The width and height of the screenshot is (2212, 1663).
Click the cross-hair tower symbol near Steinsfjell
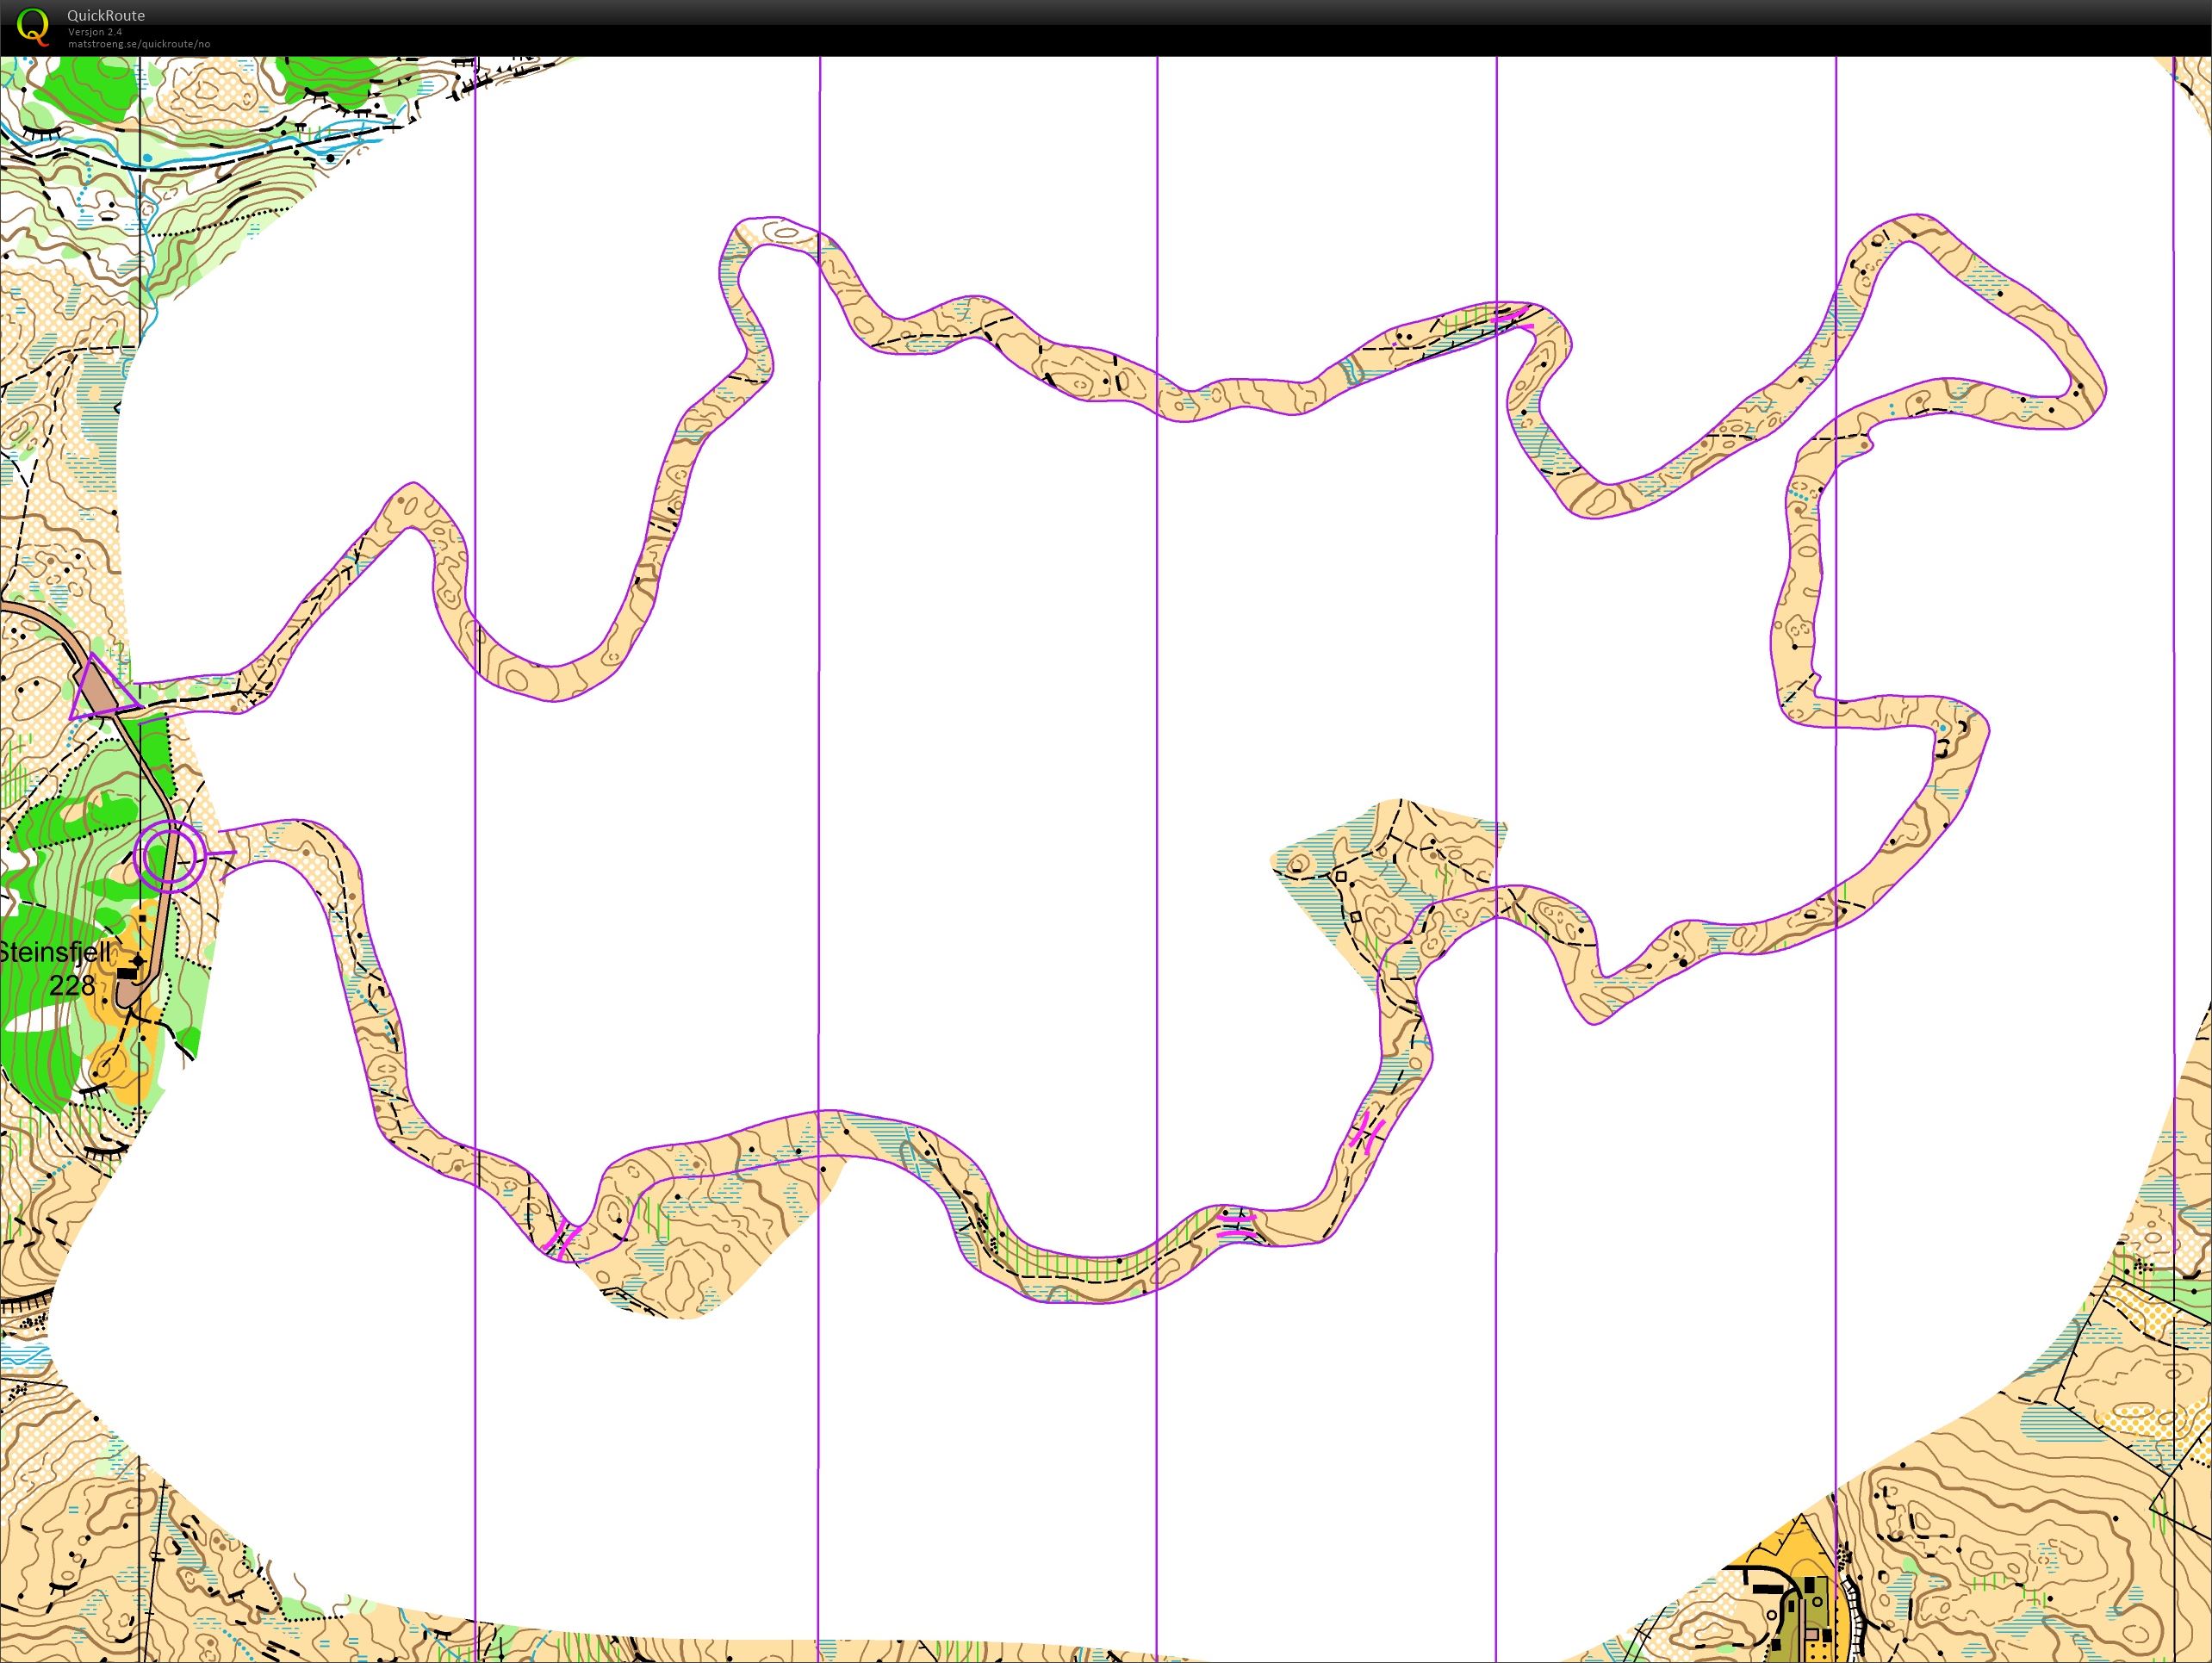coord(137,960)
